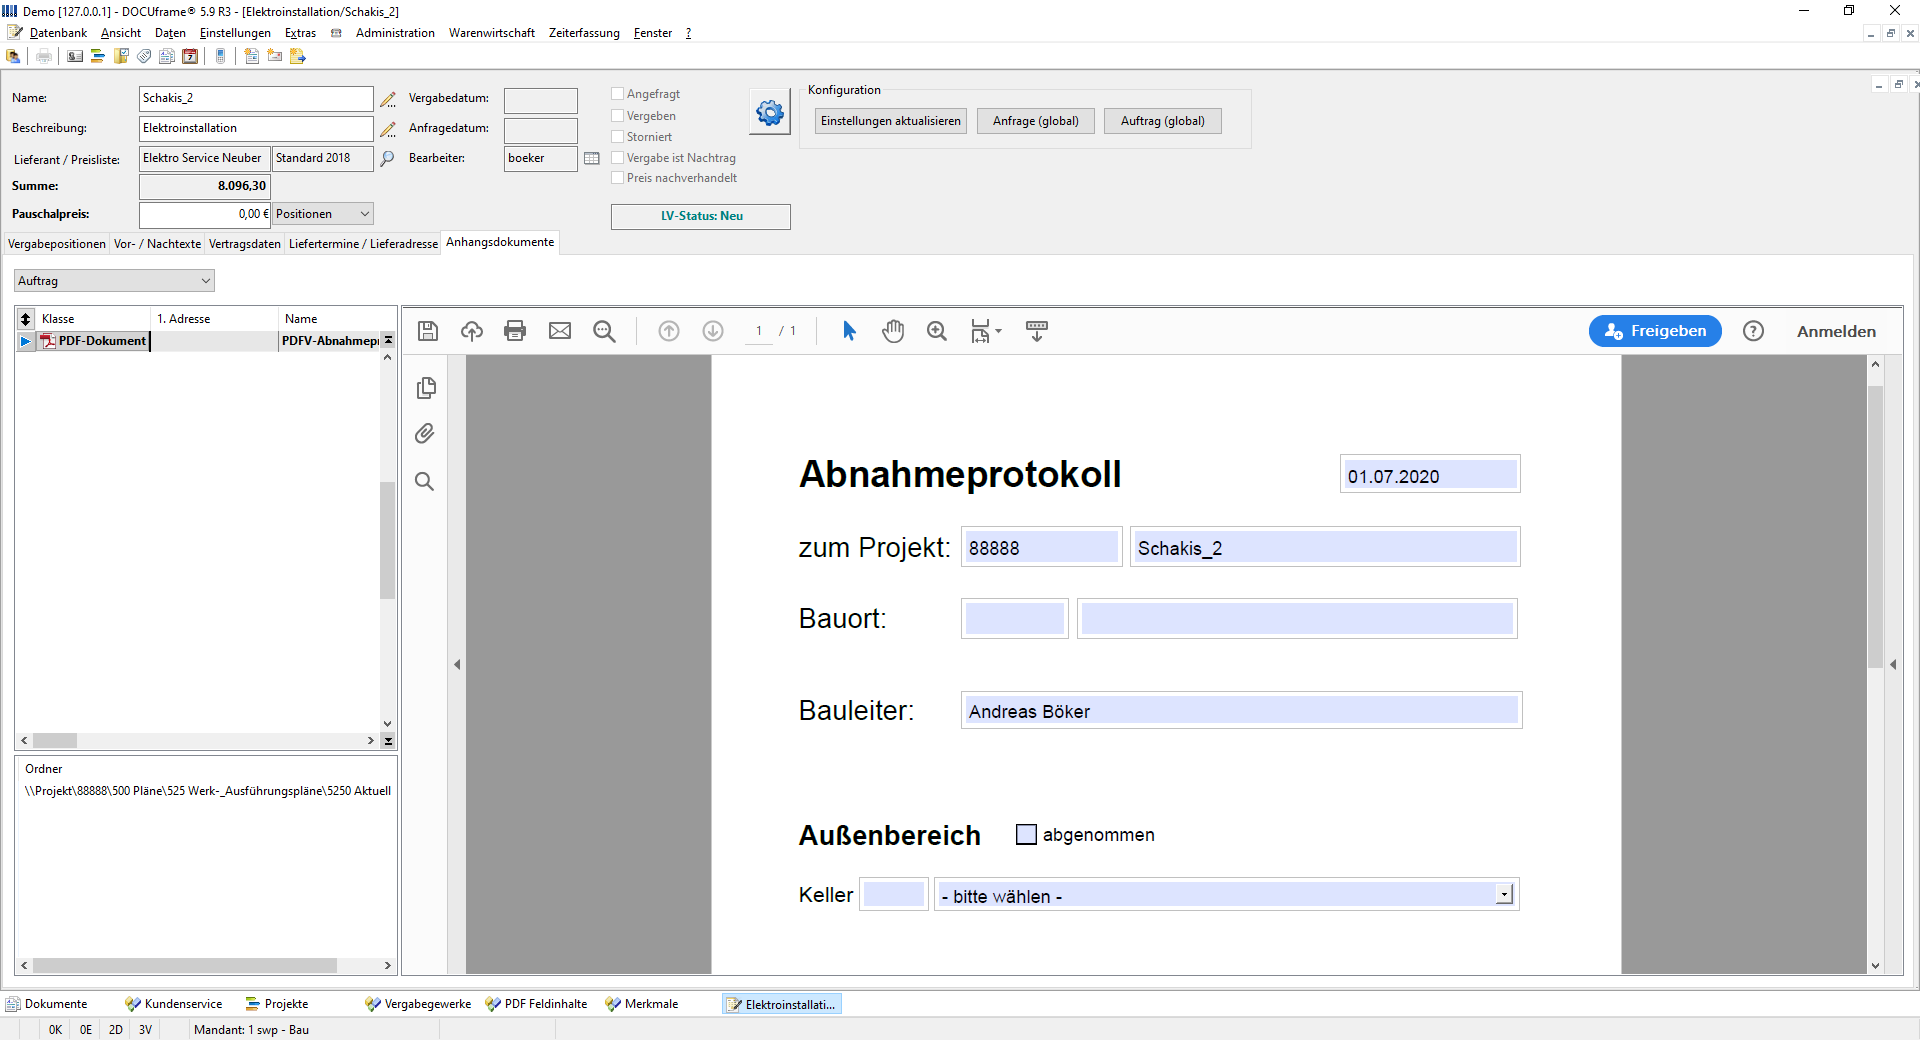This screenshot has height=1040, width=1920.
Task: Click the Anfrage (global) button
Action: pyautogui.click(x=1036, y=121)
